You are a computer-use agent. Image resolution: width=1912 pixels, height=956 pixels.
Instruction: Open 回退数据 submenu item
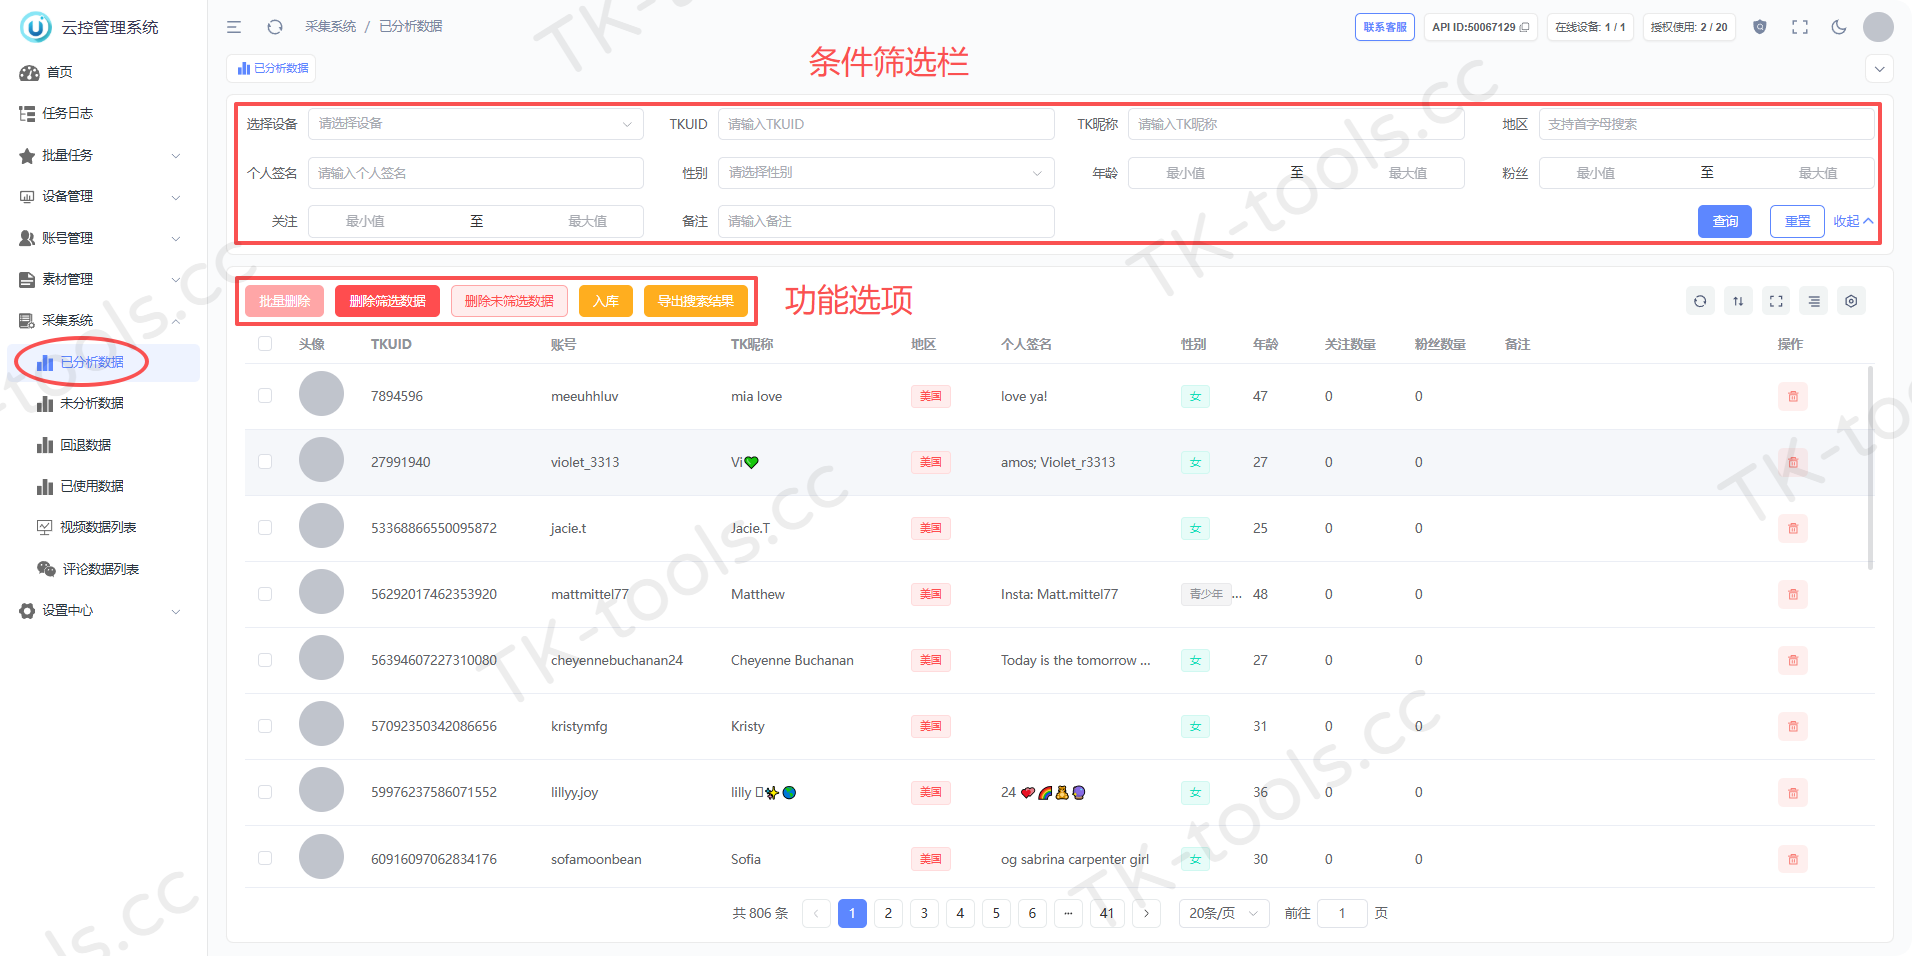click(x=103, y=445)
